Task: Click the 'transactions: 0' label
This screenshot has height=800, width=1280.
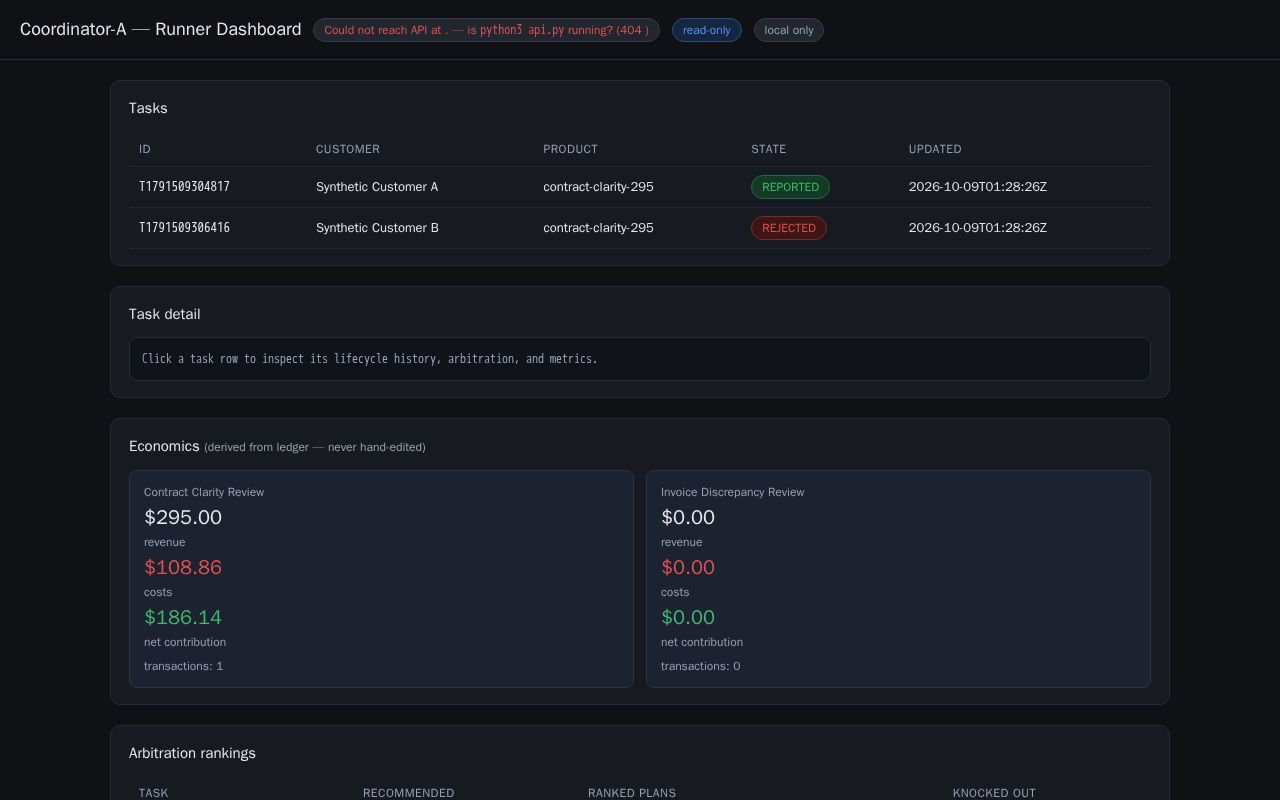Action: 701,666
